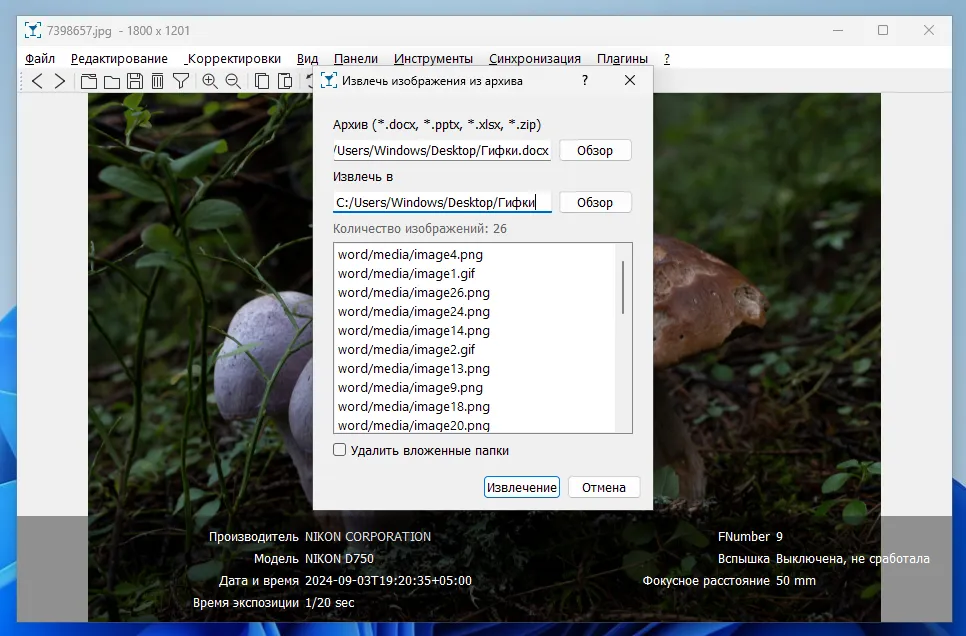The width and height of the screenshot is (966, 636).
Task: Enable 'Удалить вложенные папки' checkbox
Action: pyautogui.click(x=340, y=451)
